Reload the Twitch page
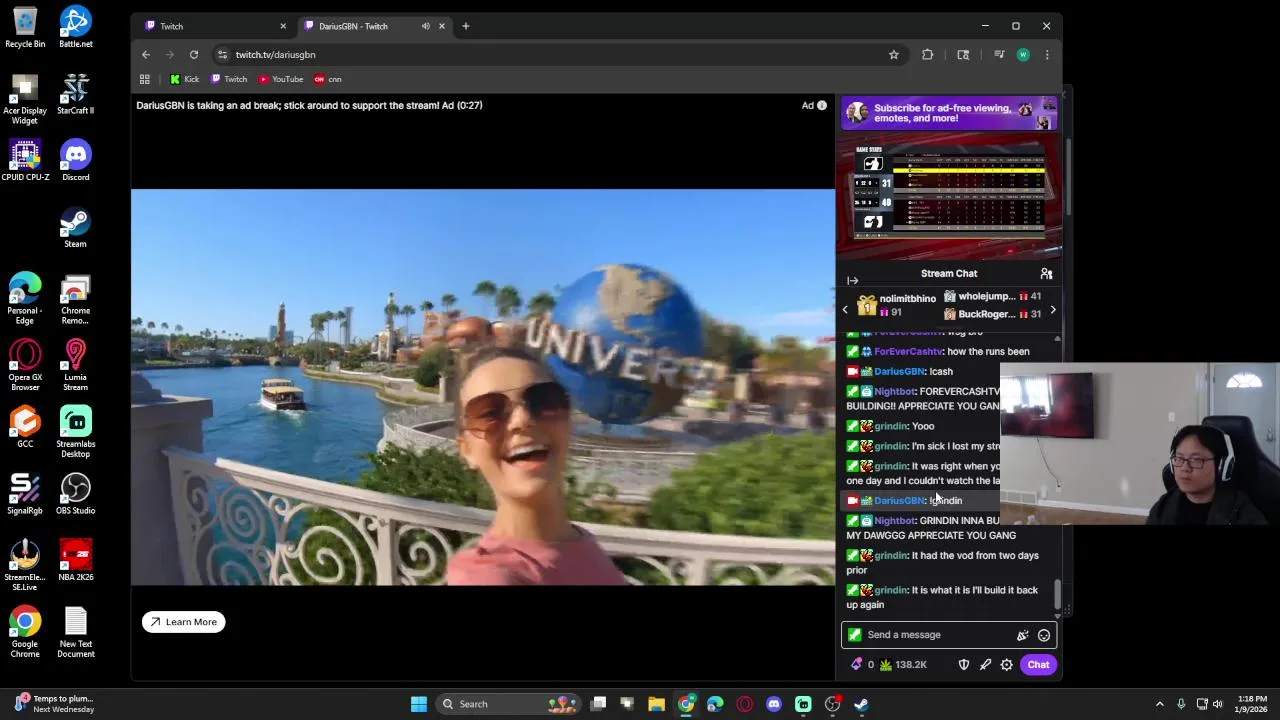1280x720 pixels. [194, 55]
